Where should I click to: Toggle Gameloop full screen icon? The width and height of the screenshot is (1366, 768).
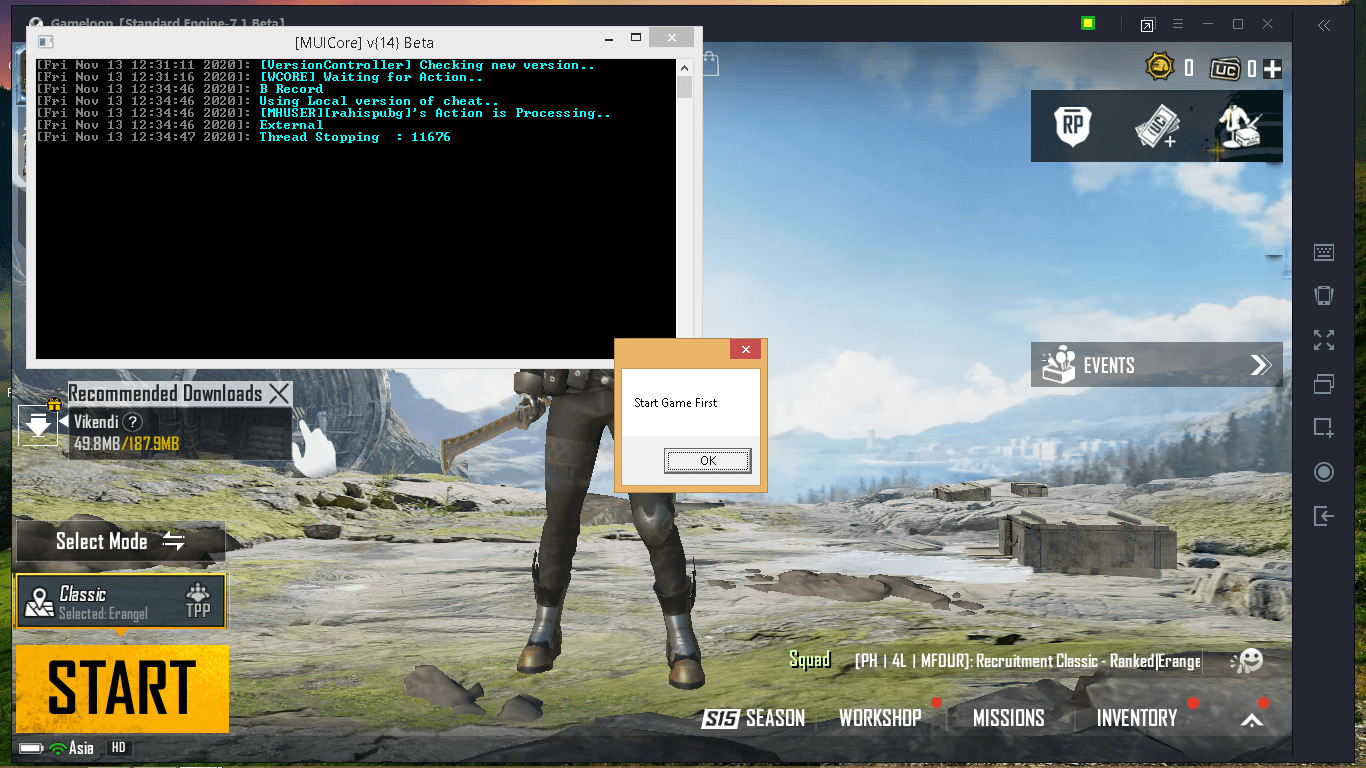tap(1324, 340)
